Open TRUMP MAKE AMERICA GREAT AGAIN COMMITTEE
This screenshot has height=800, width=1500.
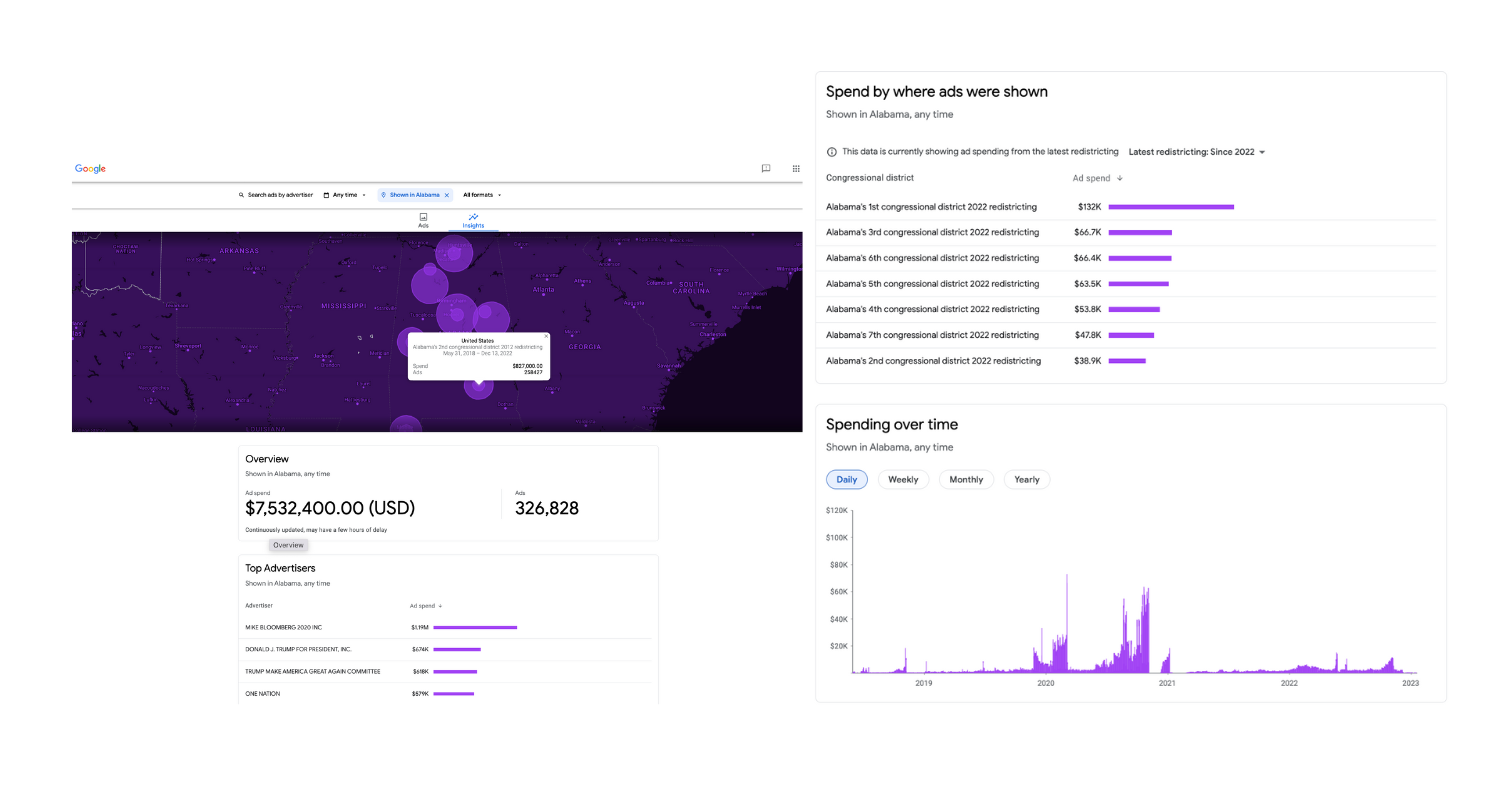tap(313, 671)
